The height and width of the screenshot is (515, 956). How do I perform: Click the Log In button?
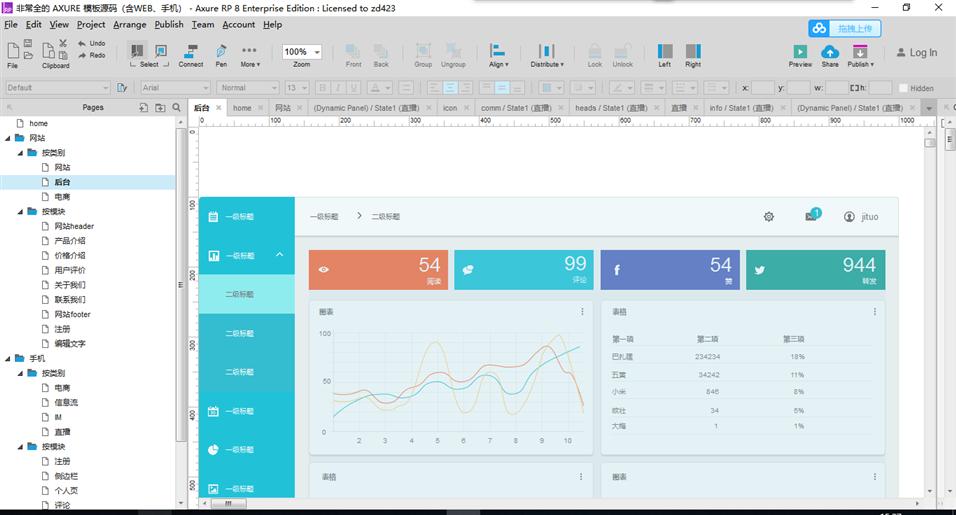(x=915, y=53)
